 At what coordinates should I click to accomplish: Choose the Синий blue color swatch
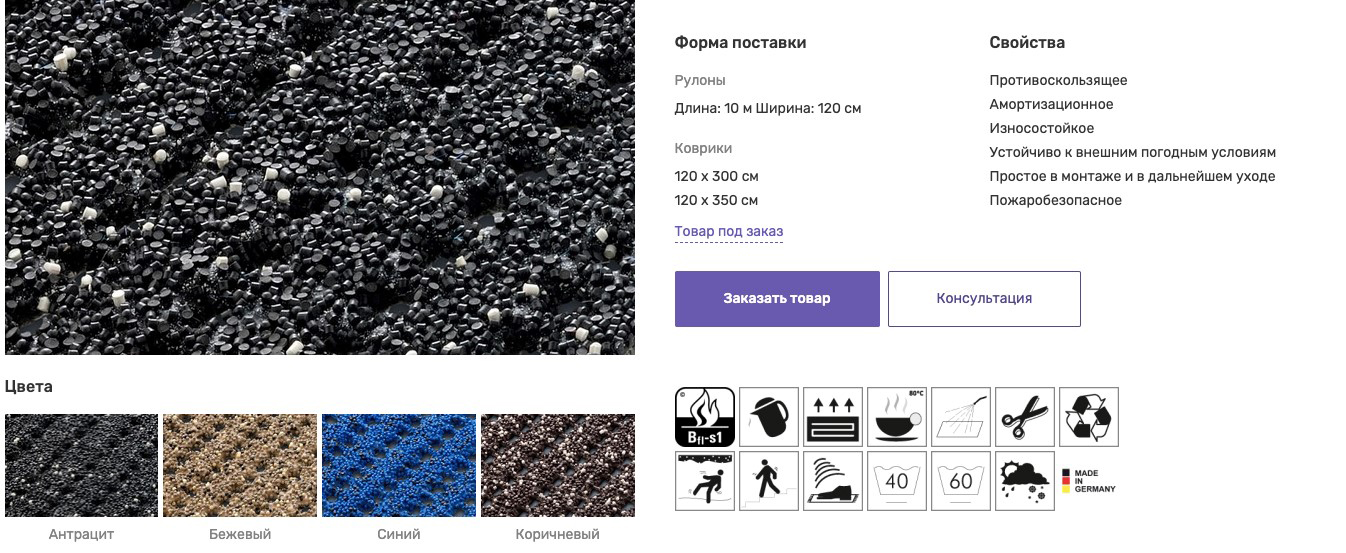(x=399, y=466)
